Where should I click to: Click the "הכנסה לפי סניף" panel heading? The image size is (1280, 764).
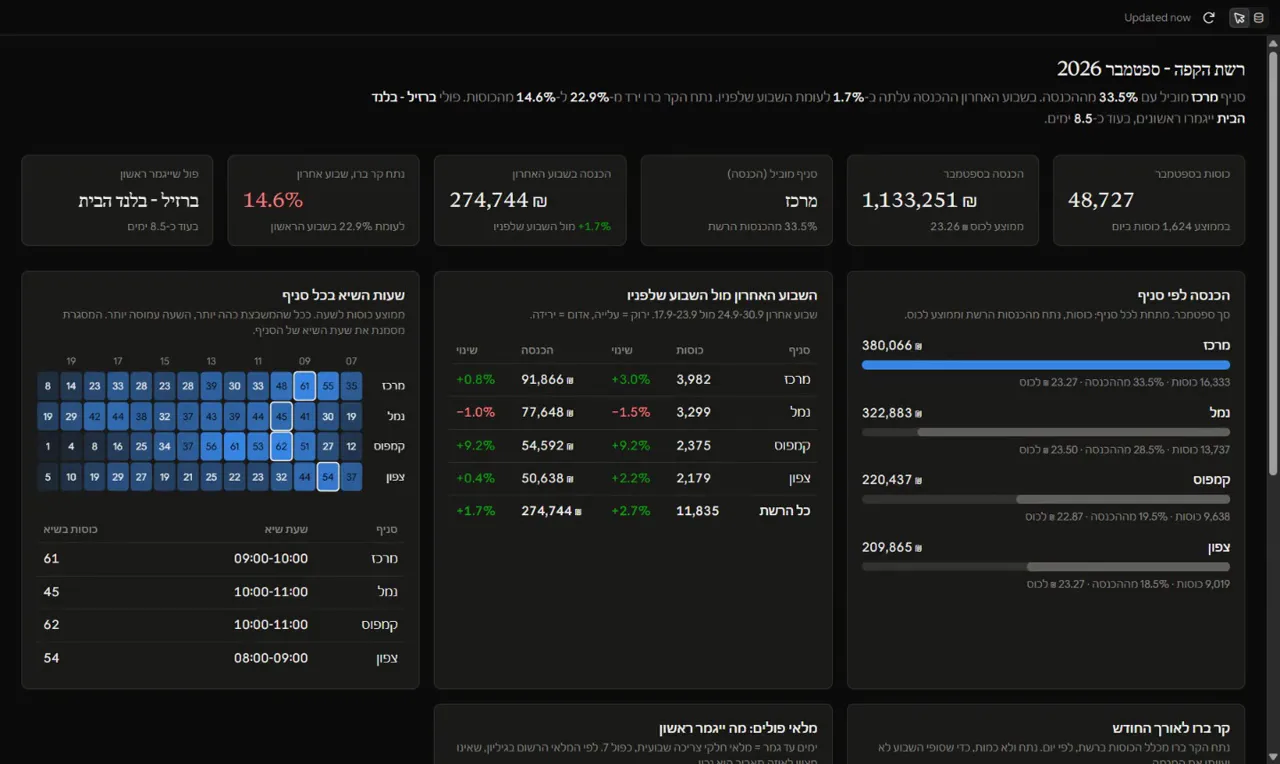point(1184,295)
